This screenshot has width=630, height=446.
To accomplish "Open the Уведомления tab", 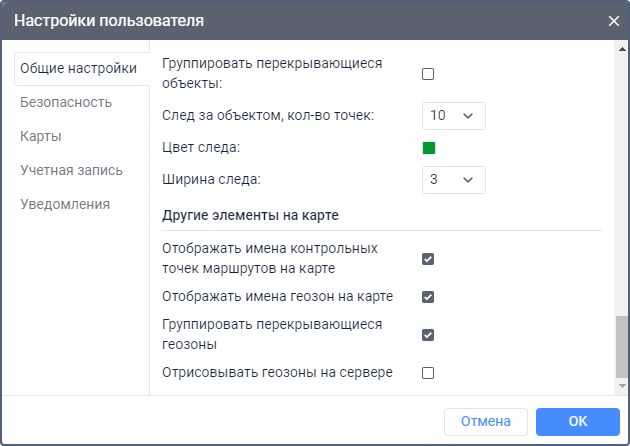I will click(65, 204).
